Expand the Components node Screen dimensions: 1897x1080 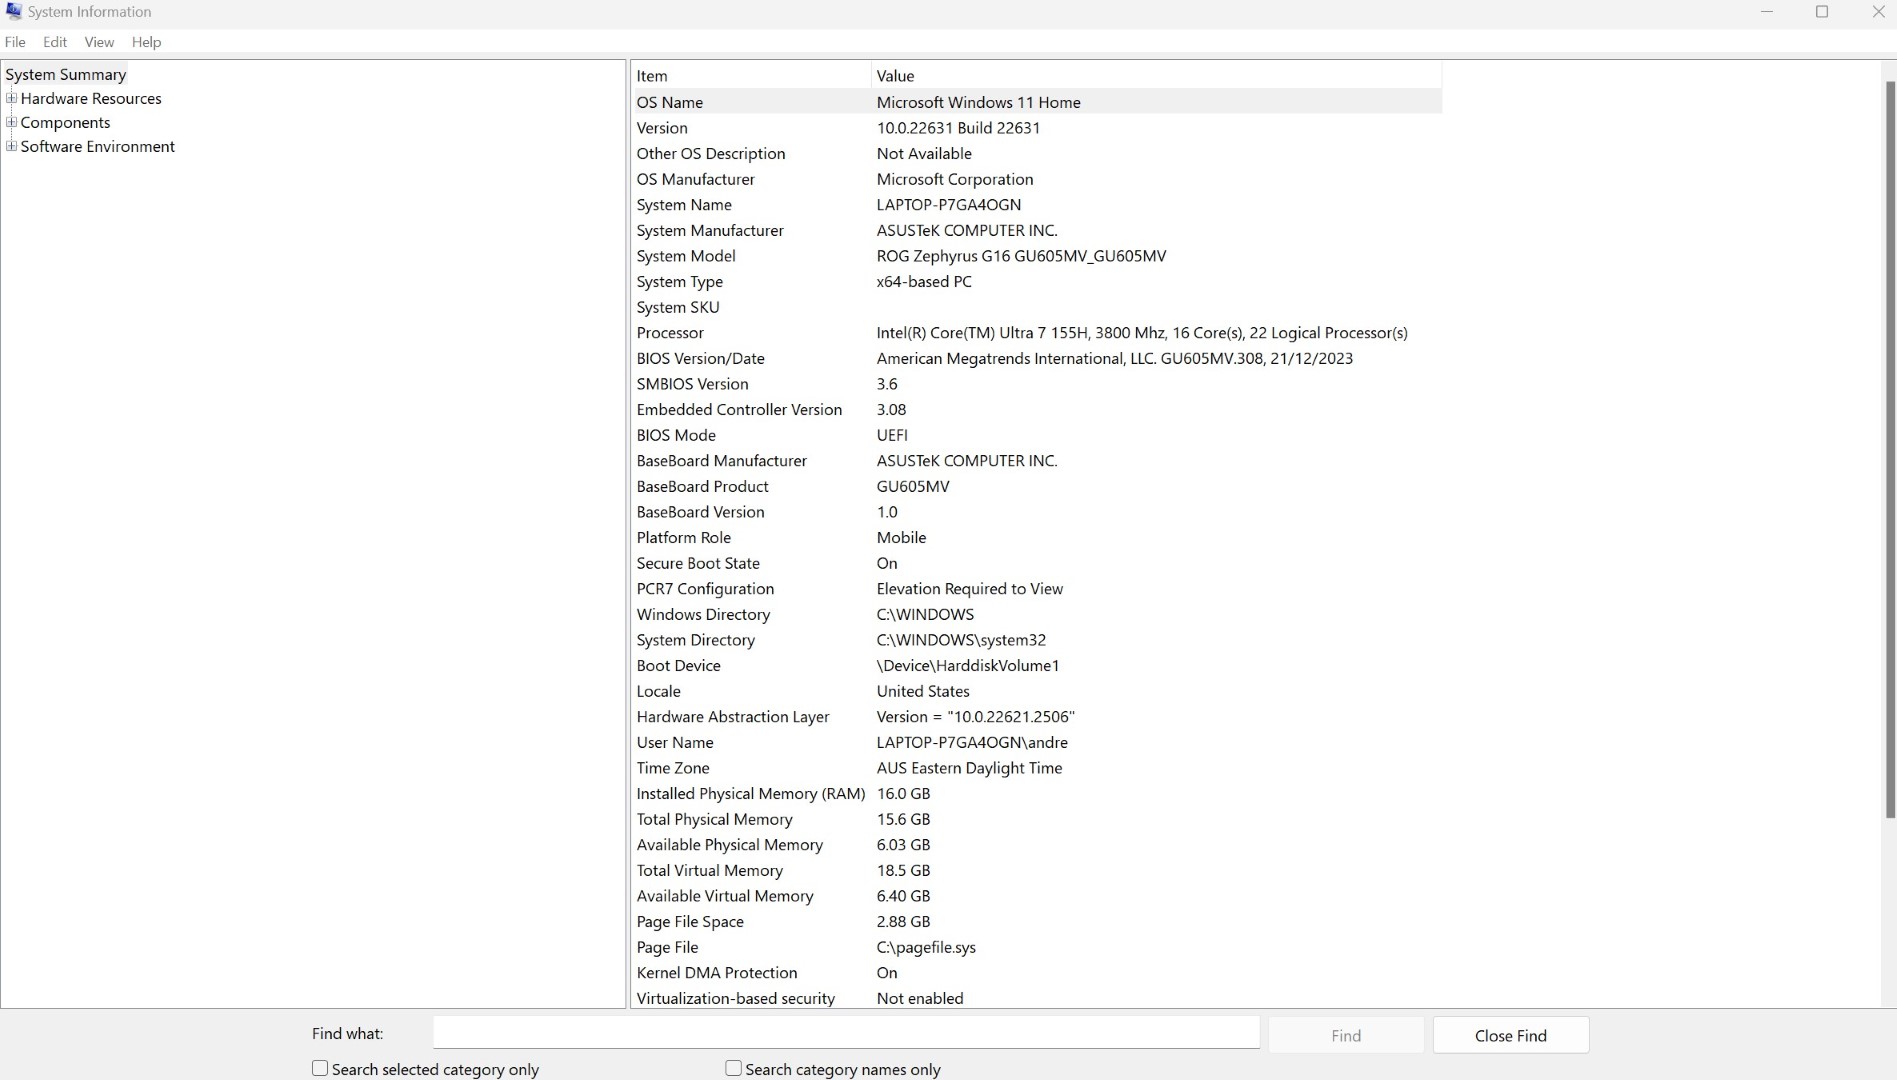tap(12, 122)
